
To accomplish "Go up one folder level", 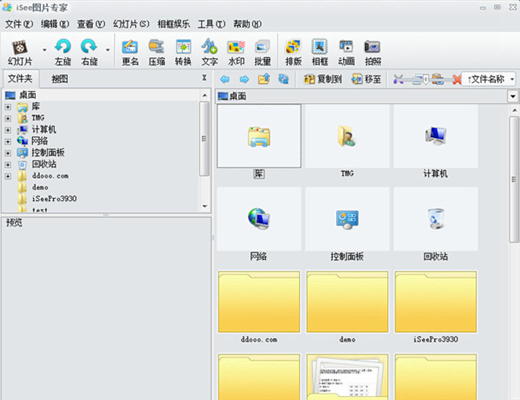I will click(264, 79).
